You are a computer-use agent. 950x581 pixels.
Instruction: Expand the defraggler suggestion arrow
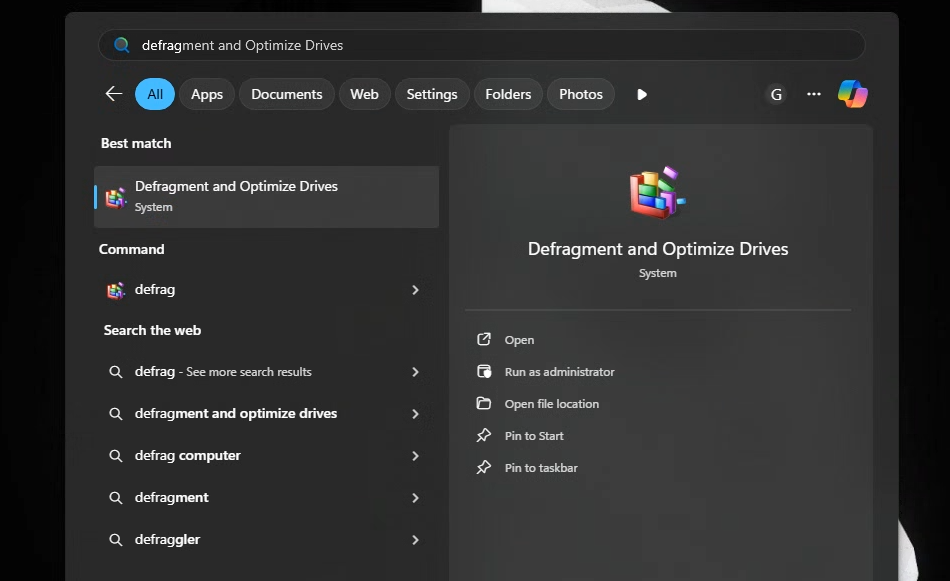click(x=415, y=540)
